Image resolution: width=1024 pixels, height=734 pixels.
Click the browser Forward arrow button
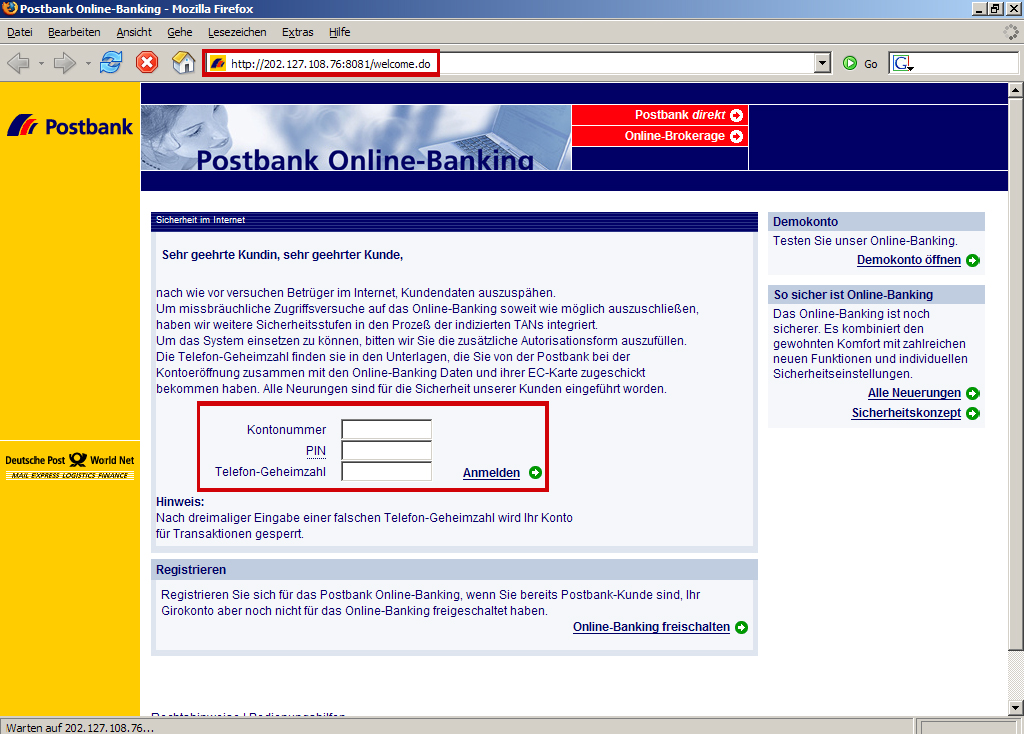pyautogui.click(x=65, y=63)
